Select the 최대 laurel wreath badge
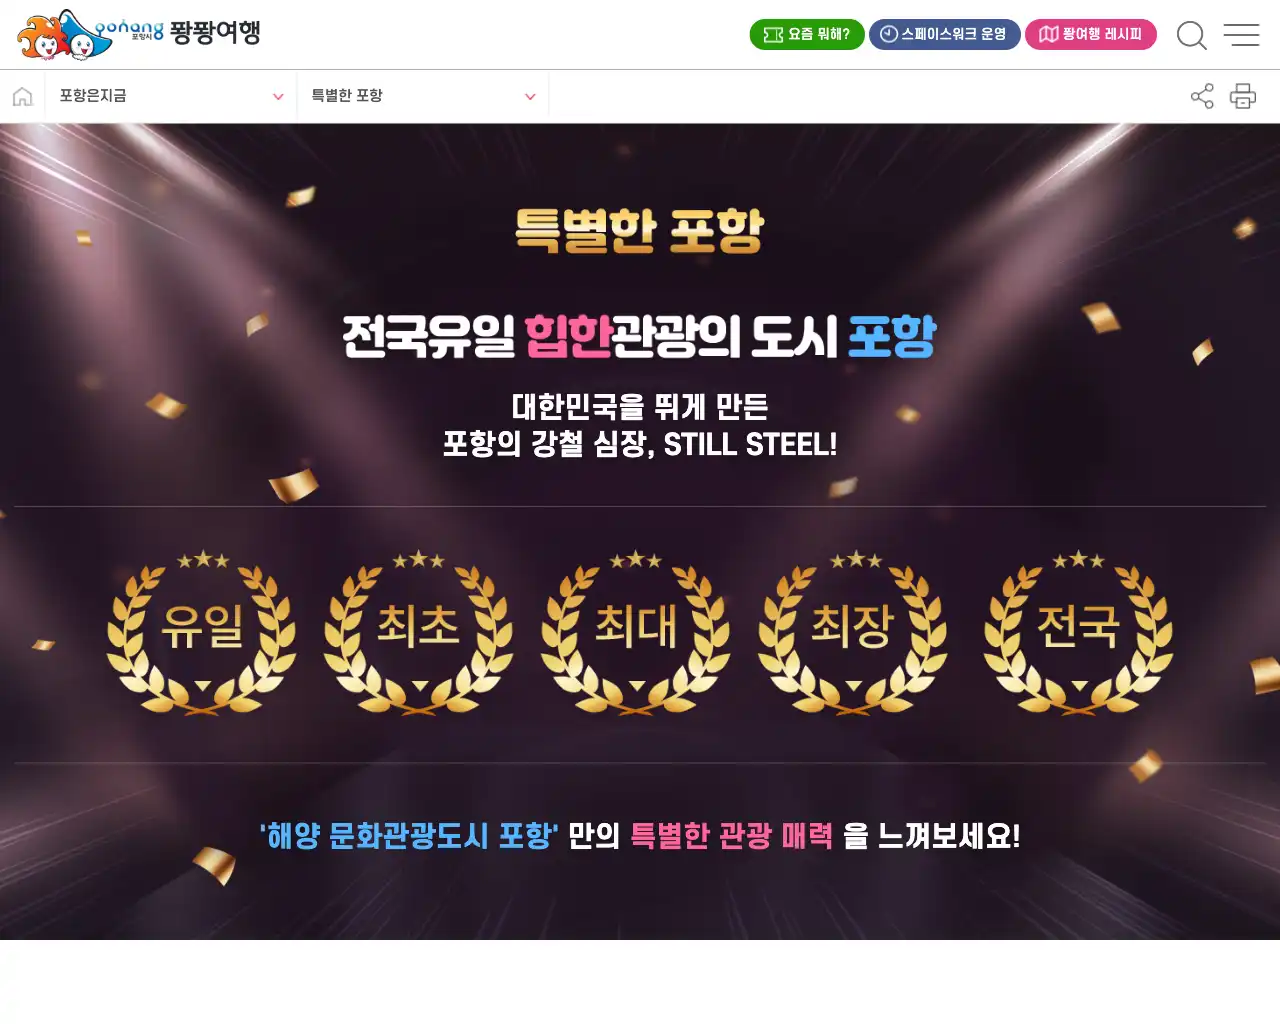Viewport: 1280px width, 1024px height. [635, 630]
